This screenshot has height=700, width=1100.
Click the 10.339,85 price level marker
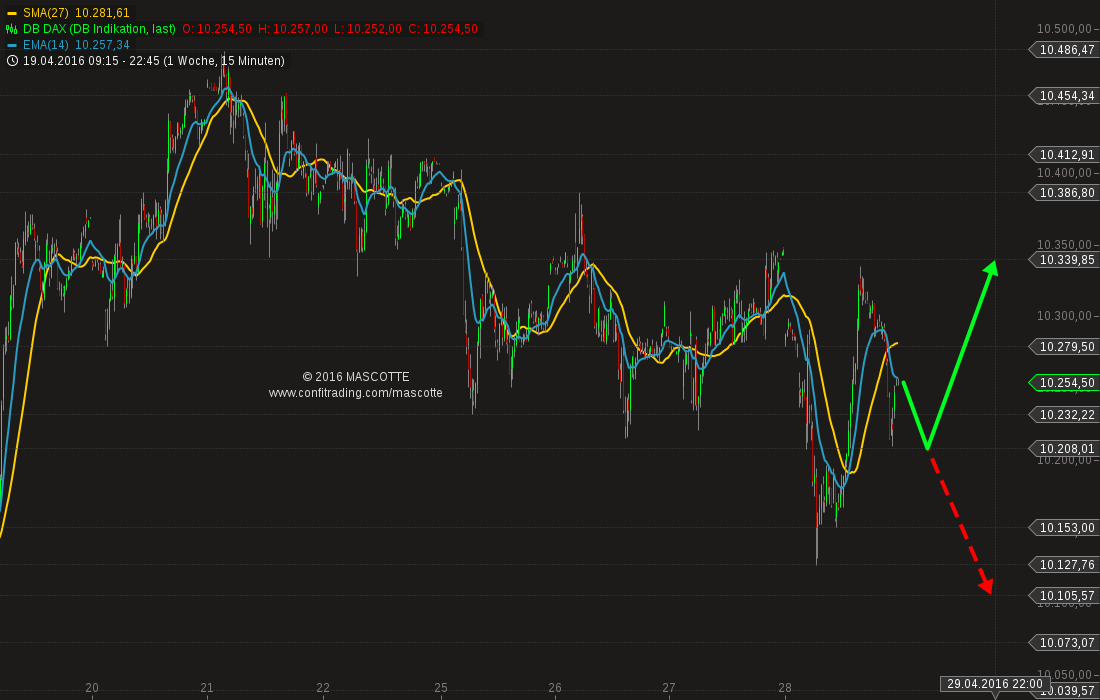coord(1062,260)
